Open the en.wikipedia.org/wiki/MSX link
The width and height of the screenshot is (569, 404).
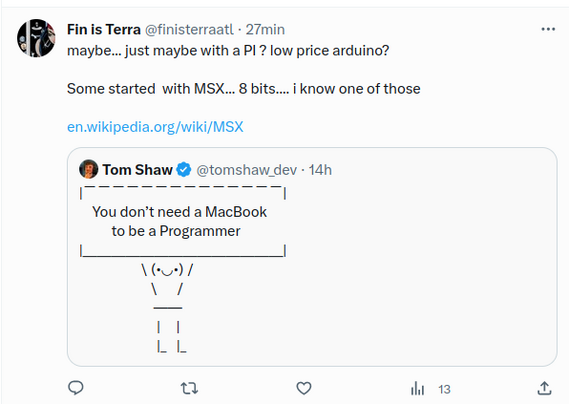click(155, 127)
